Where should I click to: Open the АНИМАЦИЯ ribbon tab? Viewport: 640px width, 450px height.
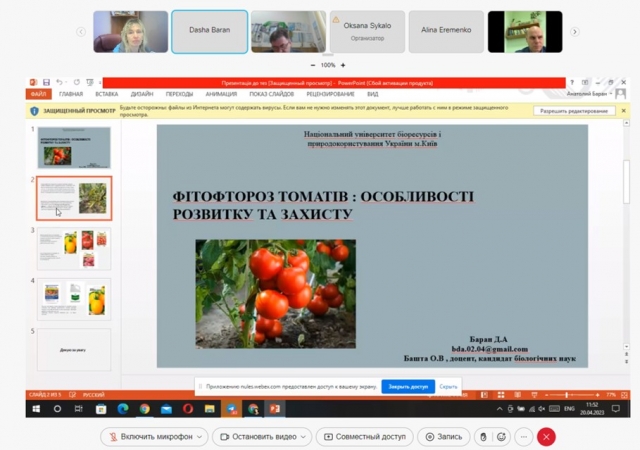[221, 94]
